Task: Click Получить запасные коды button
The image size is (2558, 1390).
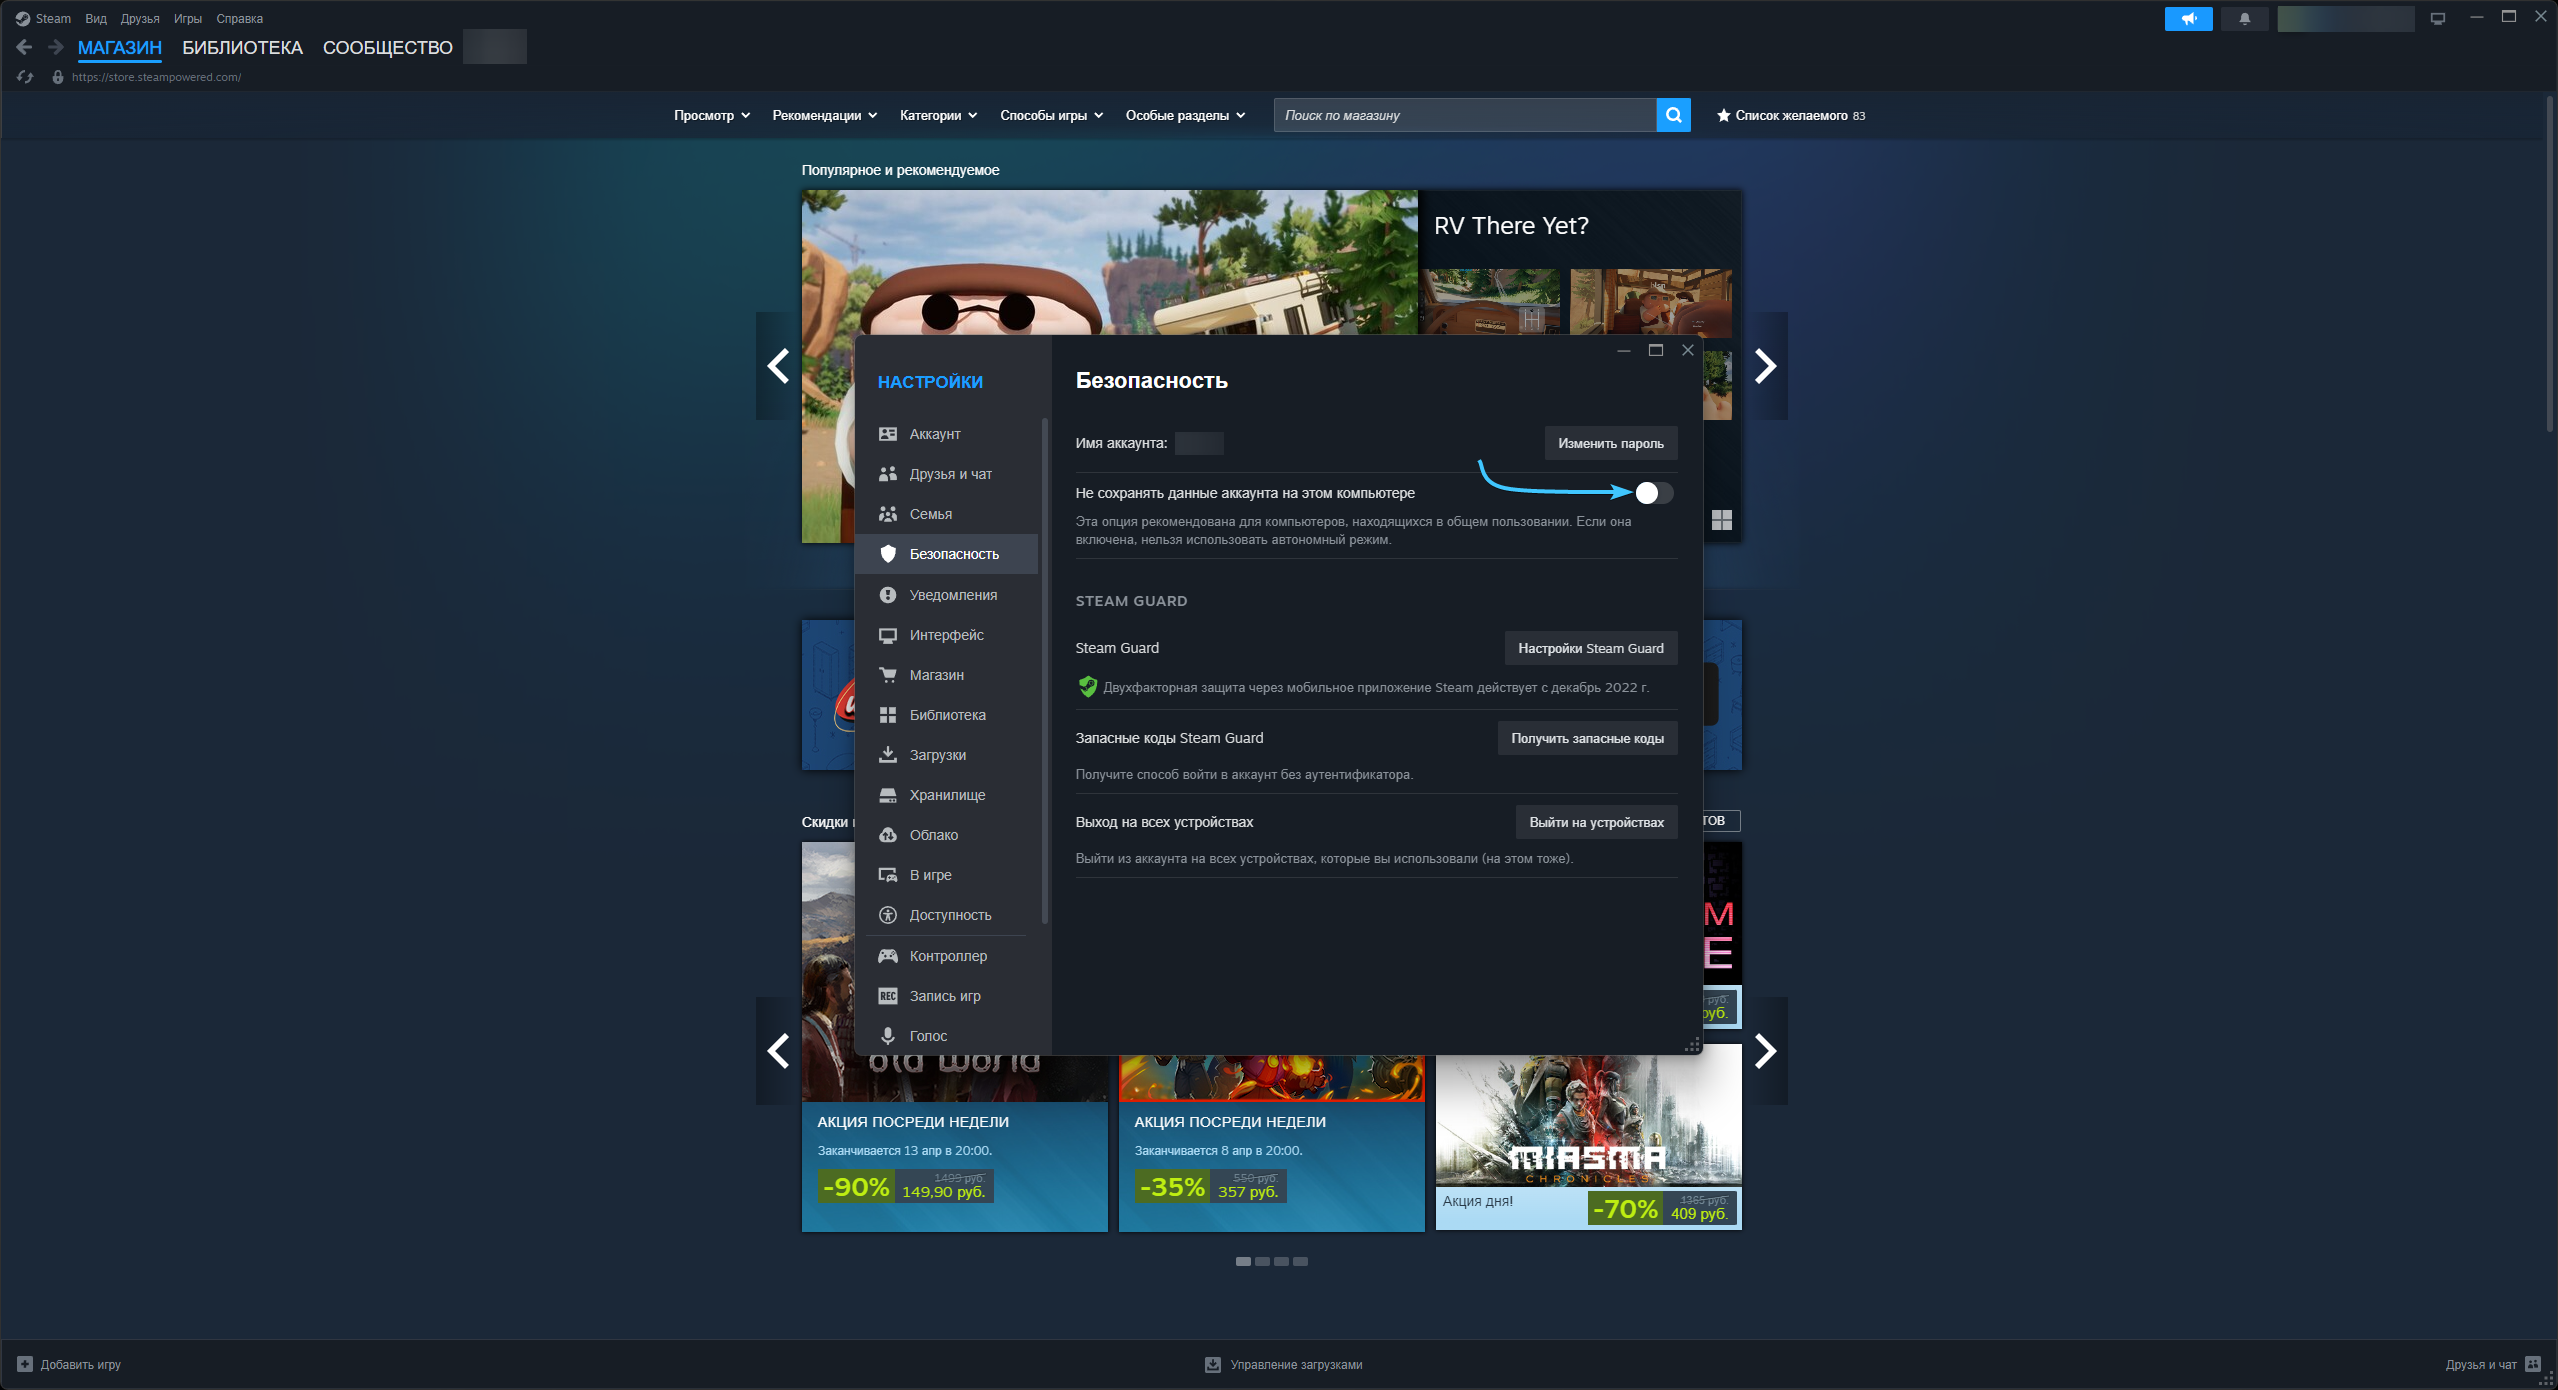Action: point(1587,738)
